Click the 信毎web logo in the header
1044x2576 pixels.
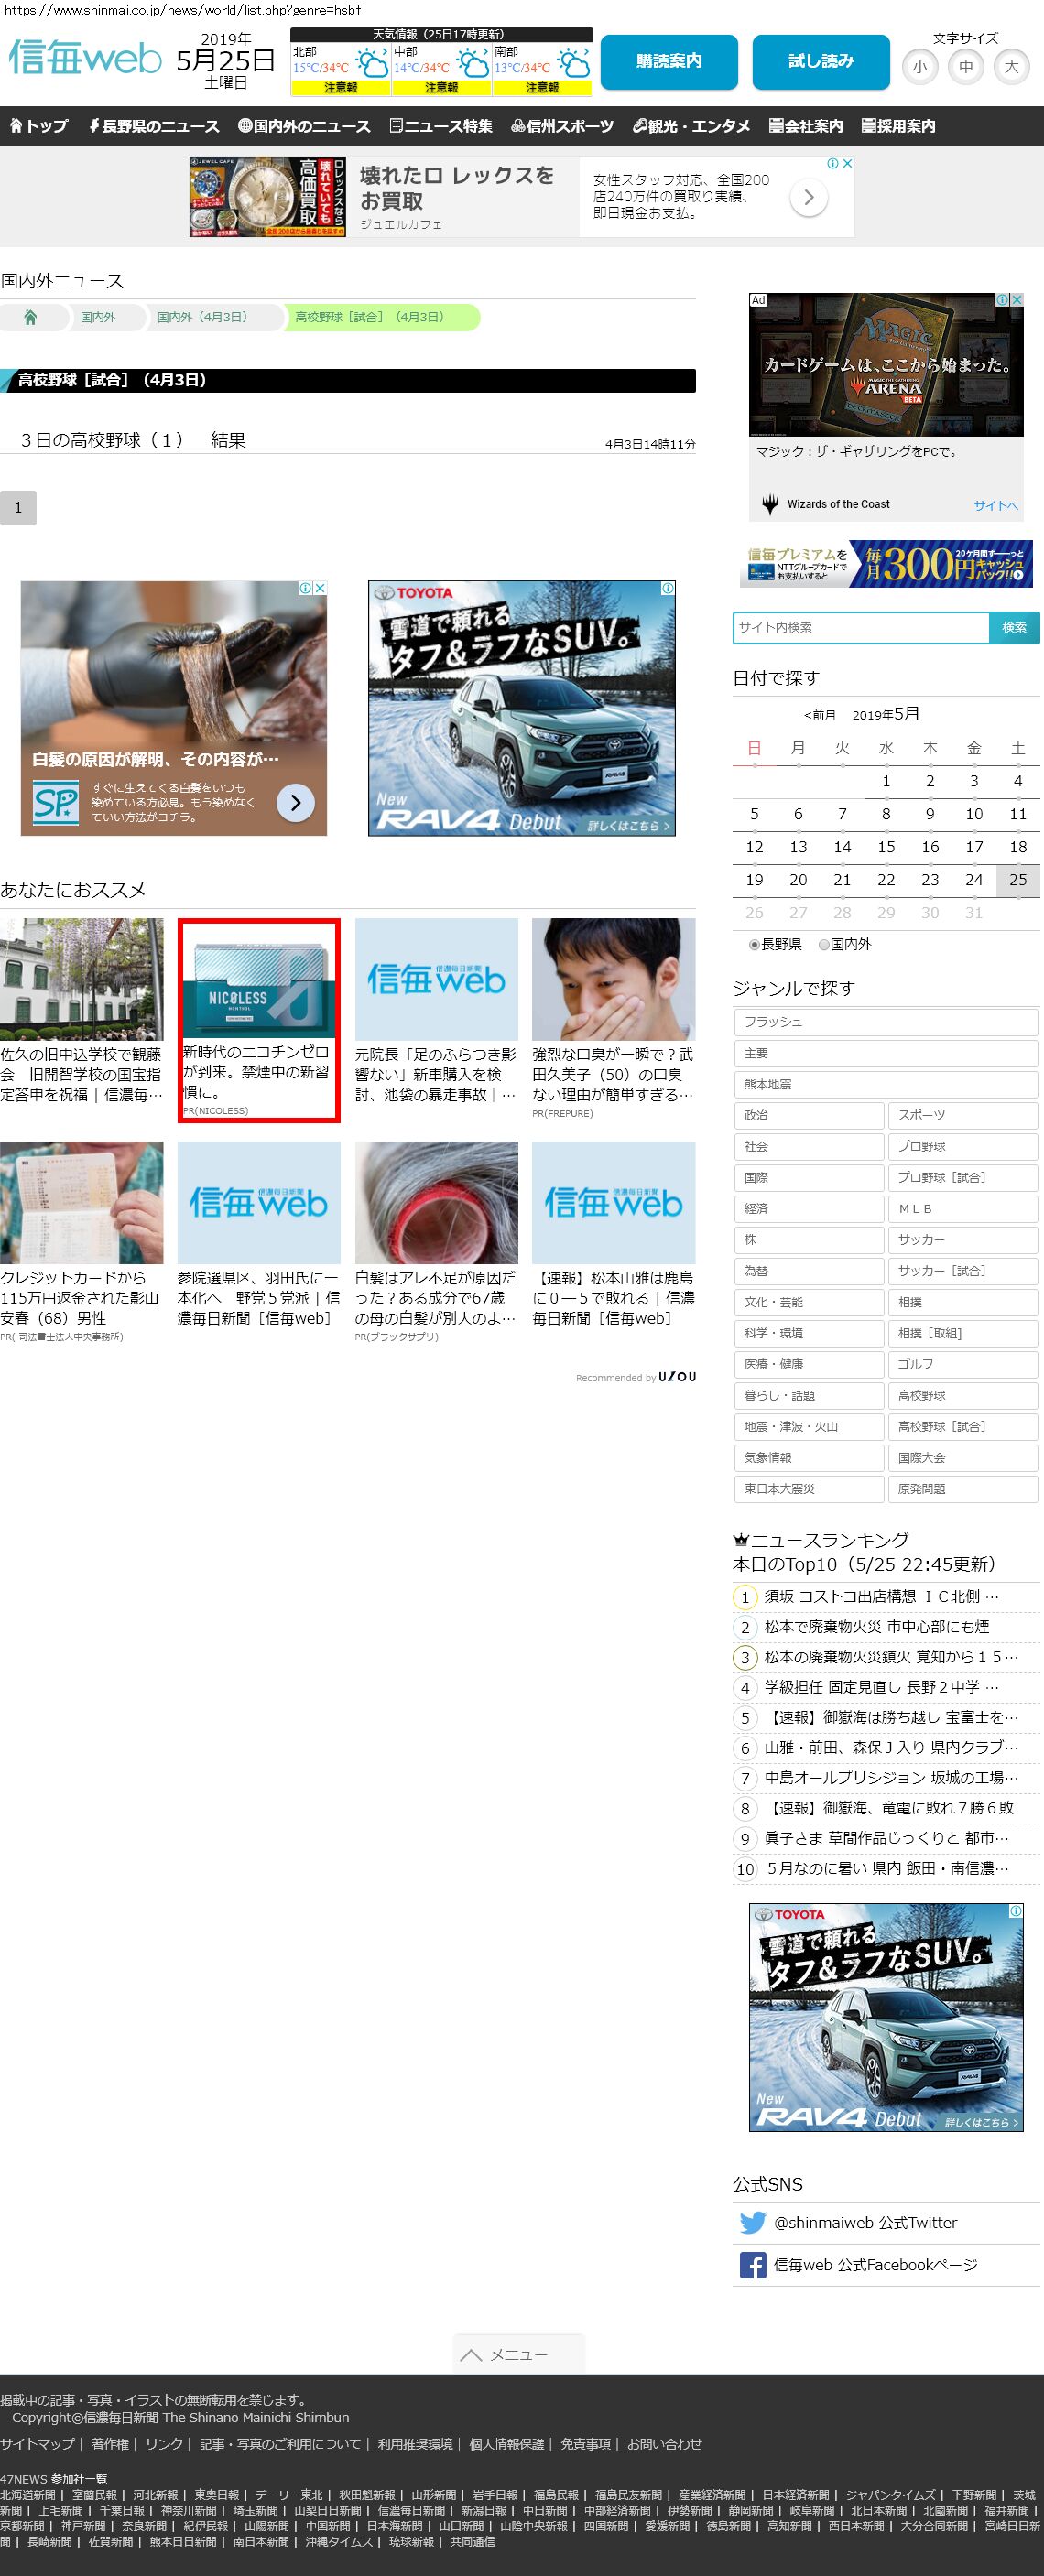pos(85,59)
